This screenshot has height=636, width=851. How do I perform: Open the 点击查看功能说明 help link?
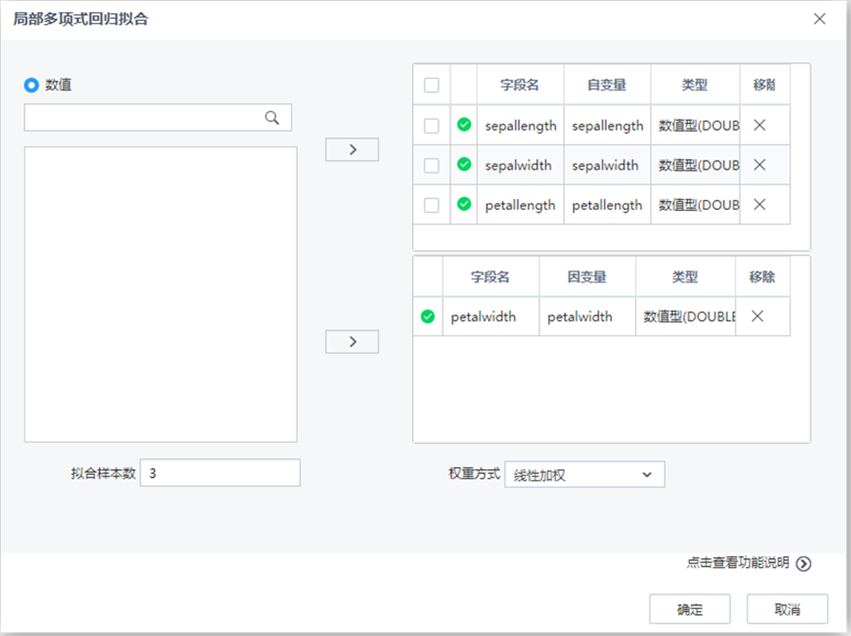coord(736,563)
